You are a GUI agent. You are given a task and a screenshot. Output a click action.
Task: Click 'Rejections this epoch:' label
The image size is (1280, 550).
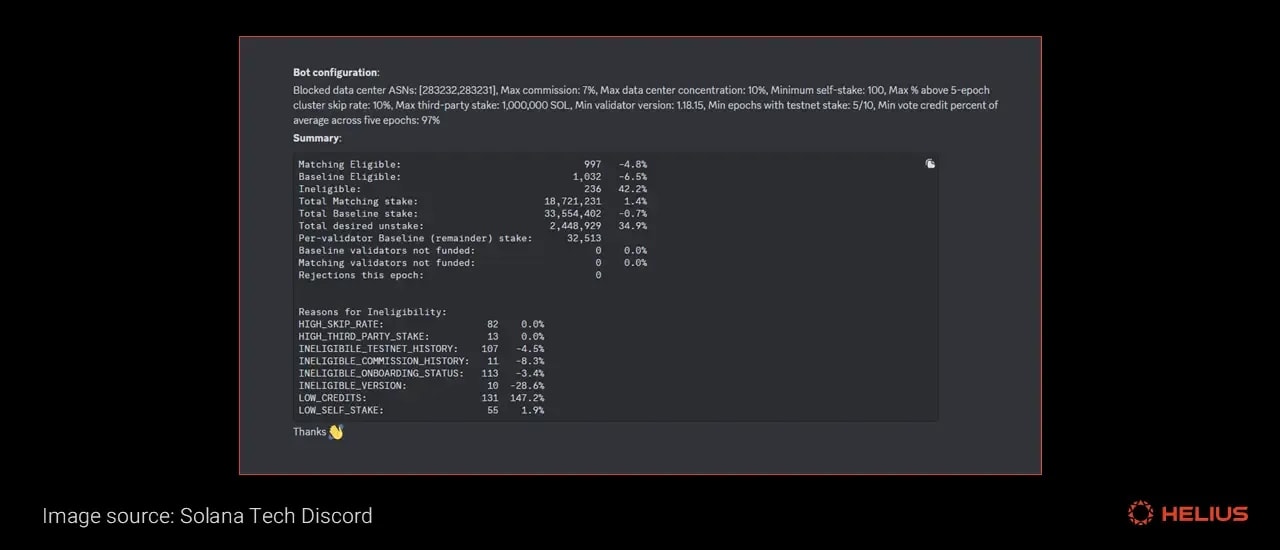(361, 275)
